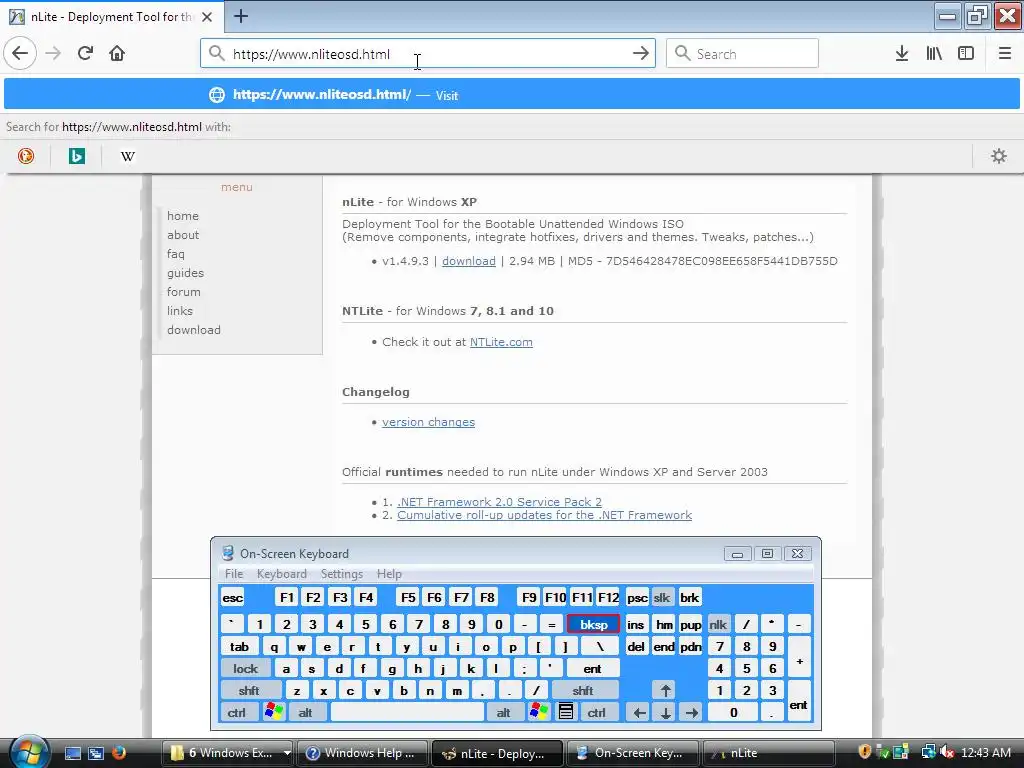1024x768 pixels.
Task: Toggle the right shft key
Action: click(583, 690)
